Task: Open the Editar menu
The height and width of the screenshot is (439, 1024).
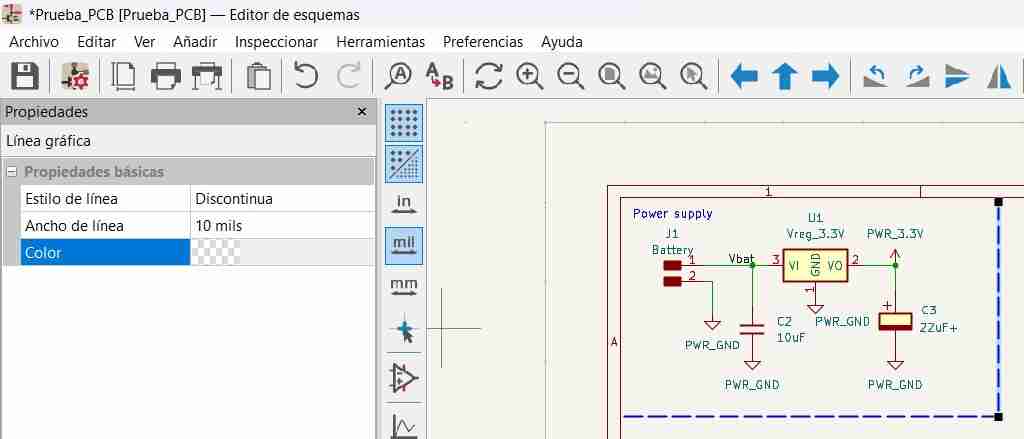Action: tap(97, 42)
